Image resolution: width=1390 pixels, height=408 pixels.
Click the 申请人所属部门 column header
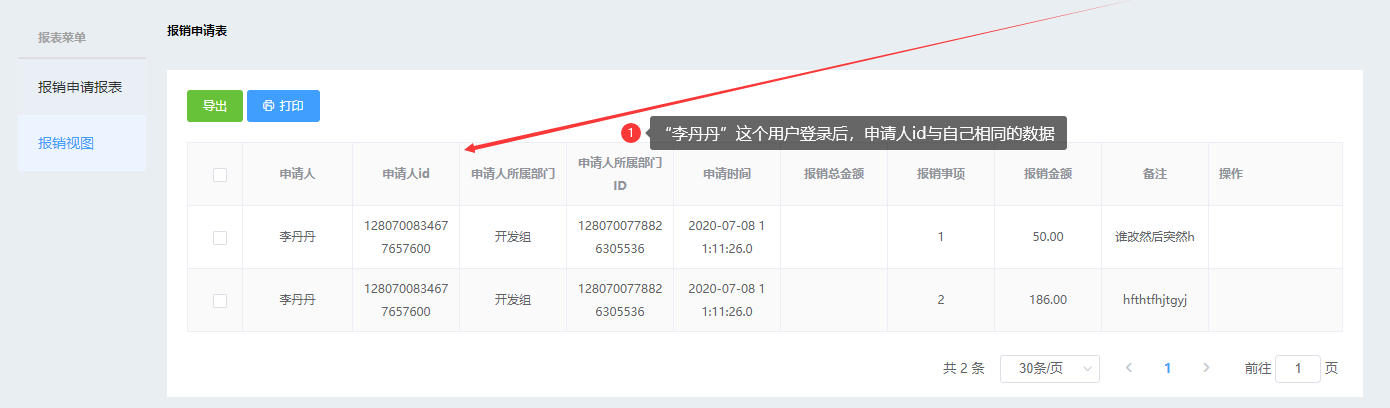point(513,174)
